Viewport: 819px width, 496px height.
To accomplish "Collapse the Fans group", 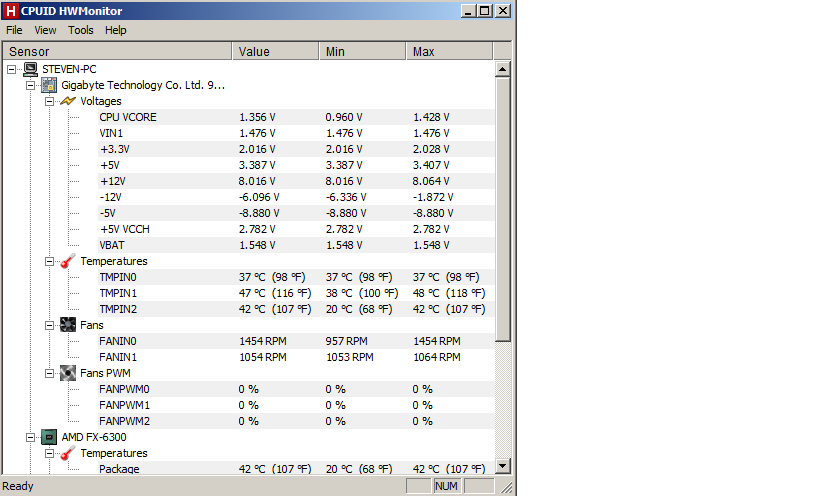I will click(49, 325).
